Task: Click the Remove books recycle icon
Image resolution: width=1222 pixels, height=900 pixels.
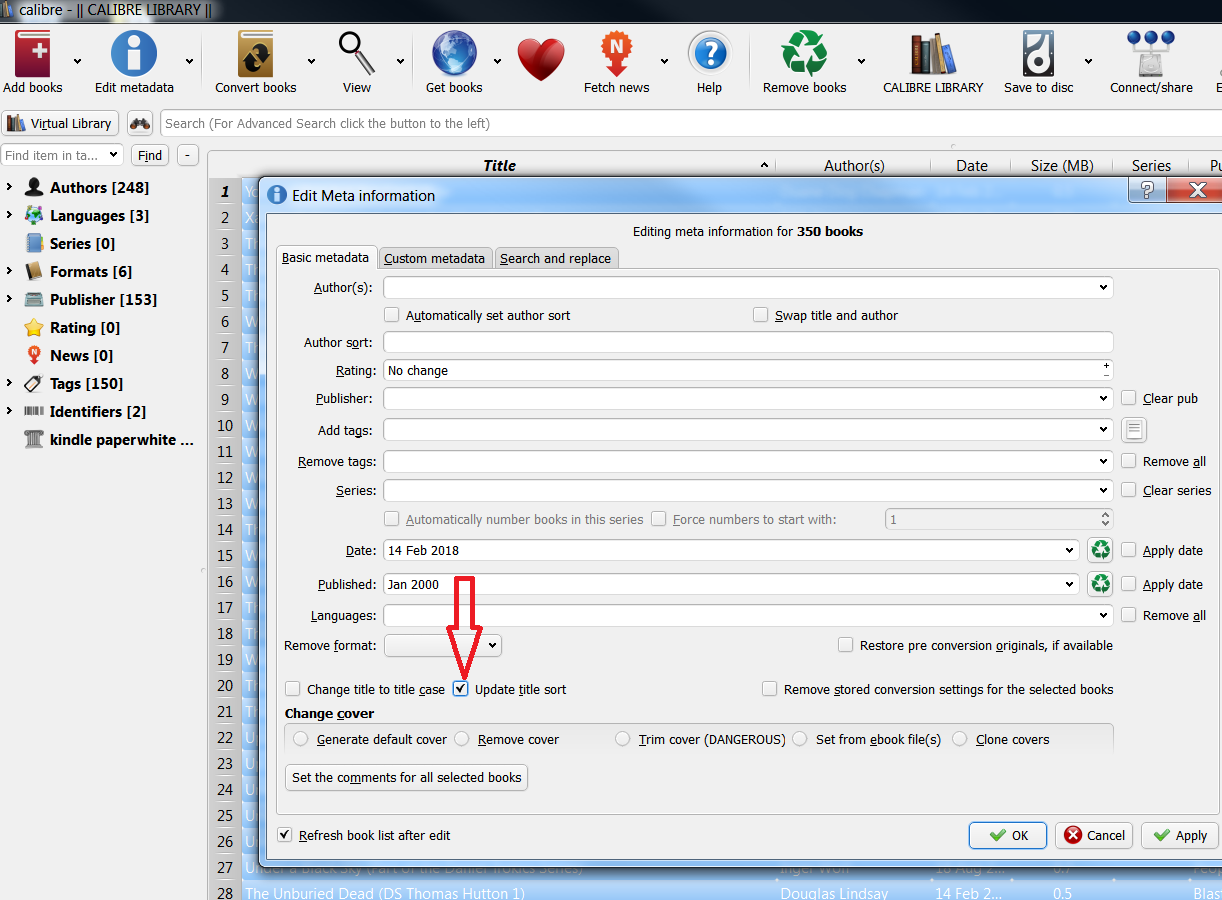Action: coord(804,53)
